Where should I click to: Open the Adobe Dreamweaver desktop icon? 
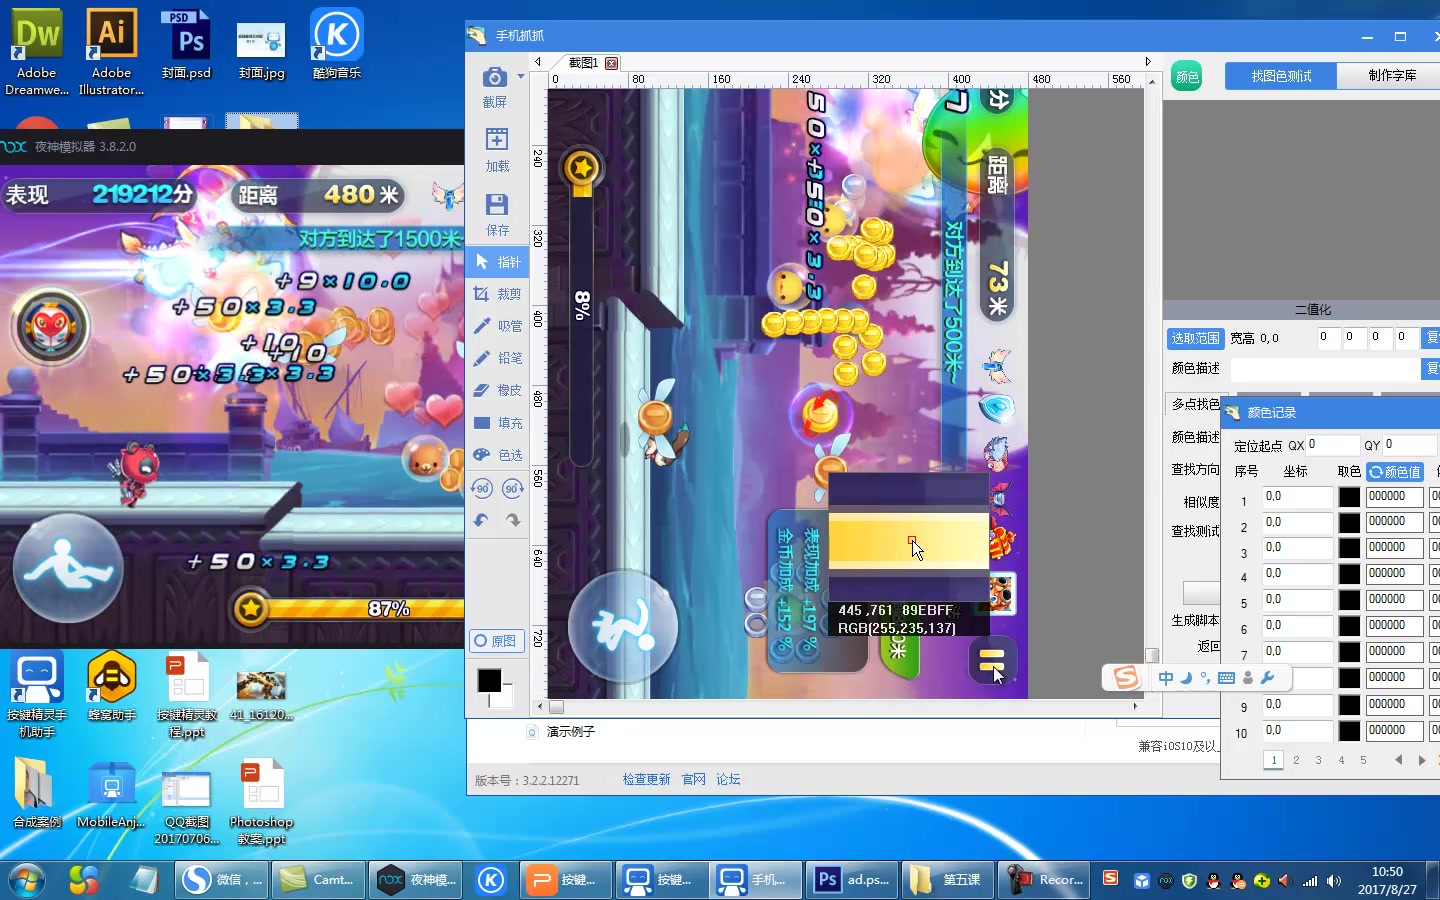37,52
